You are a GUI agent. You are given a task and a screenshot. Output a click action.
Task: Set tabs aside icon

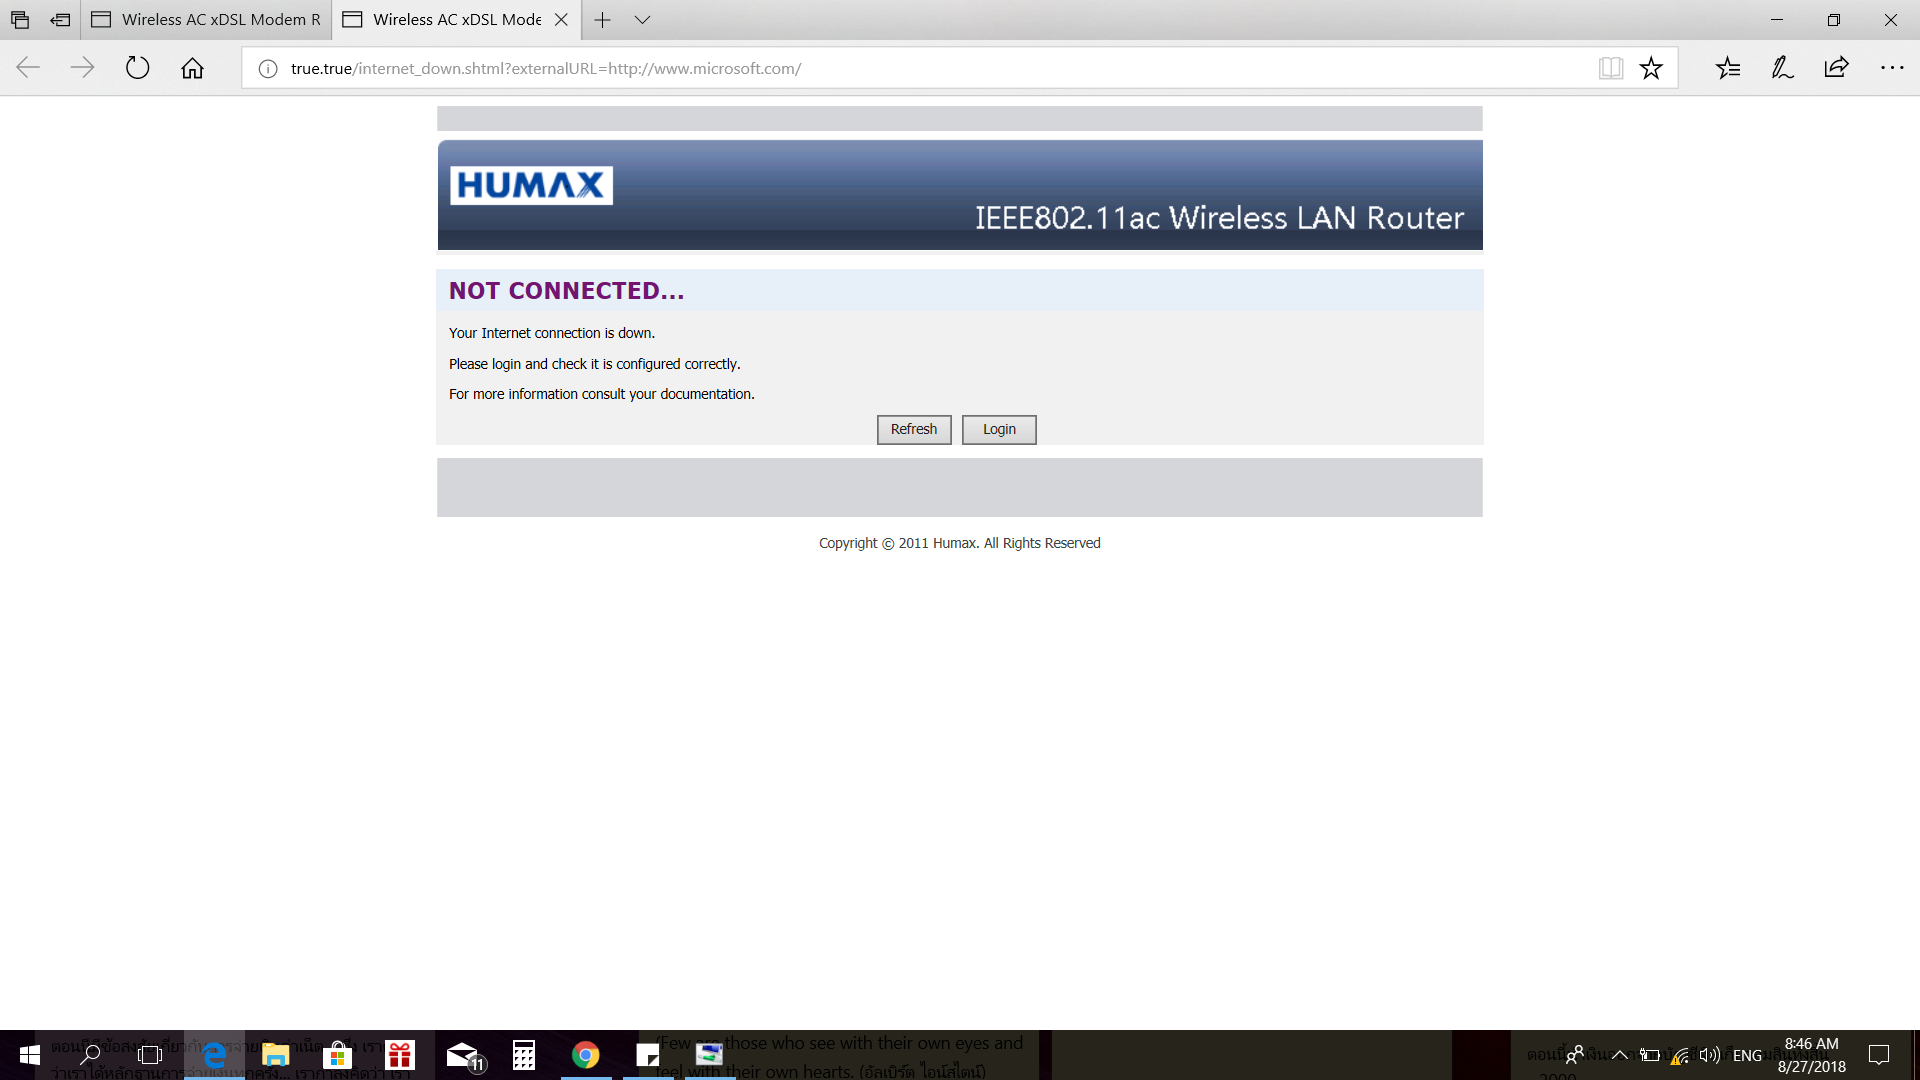pos(60,20)
